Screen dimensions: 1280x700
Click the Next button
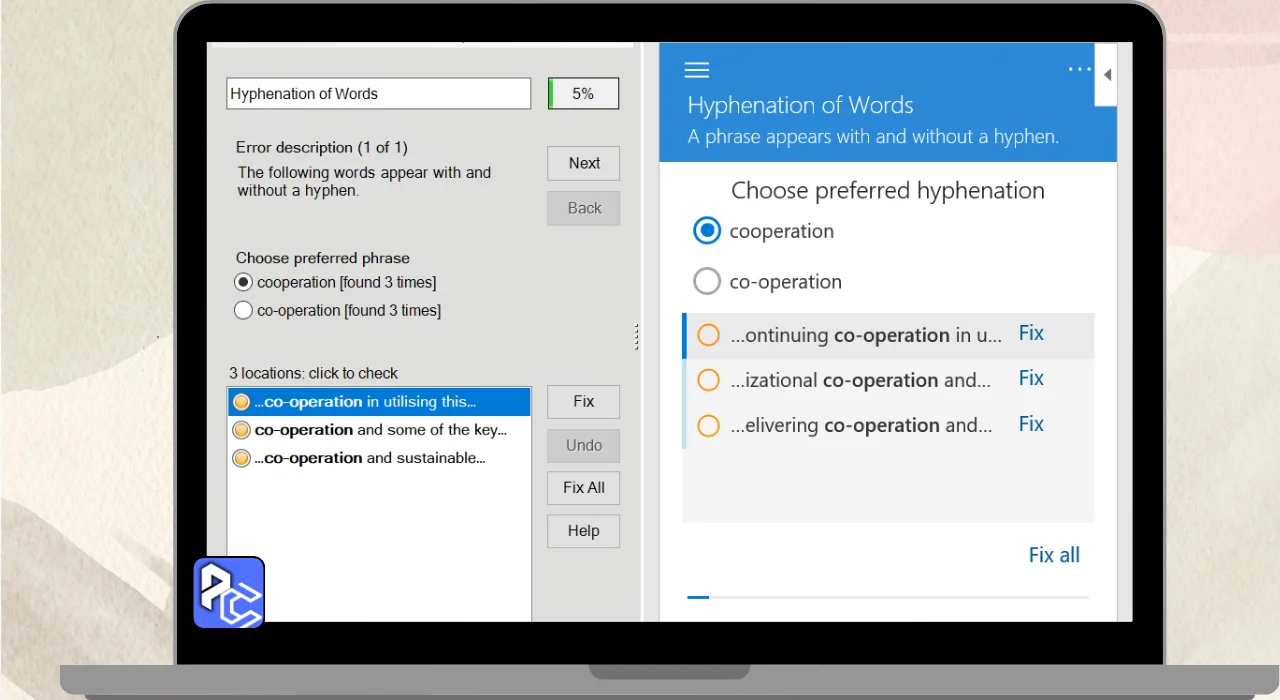tap(584, 164)
